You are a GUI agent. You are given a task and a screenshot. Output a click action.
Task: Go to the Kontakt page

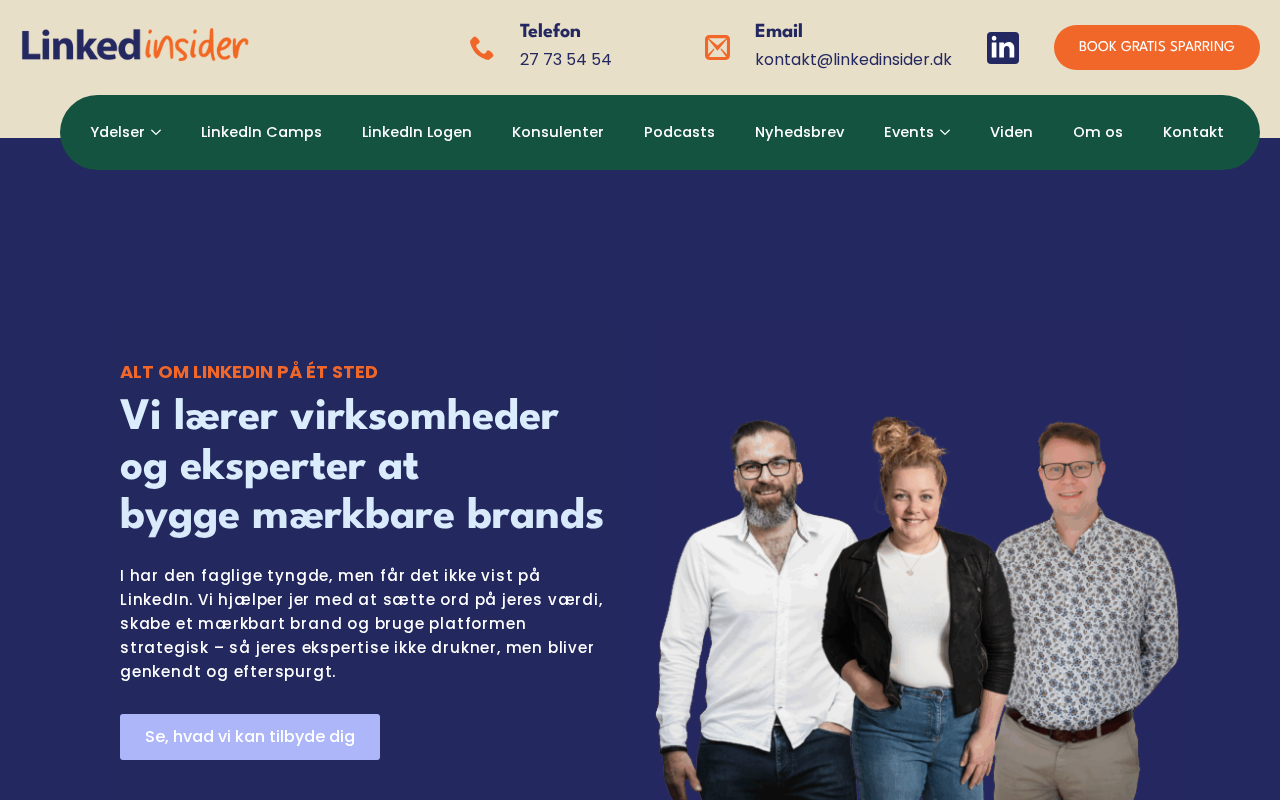(x=1193, y=132)
